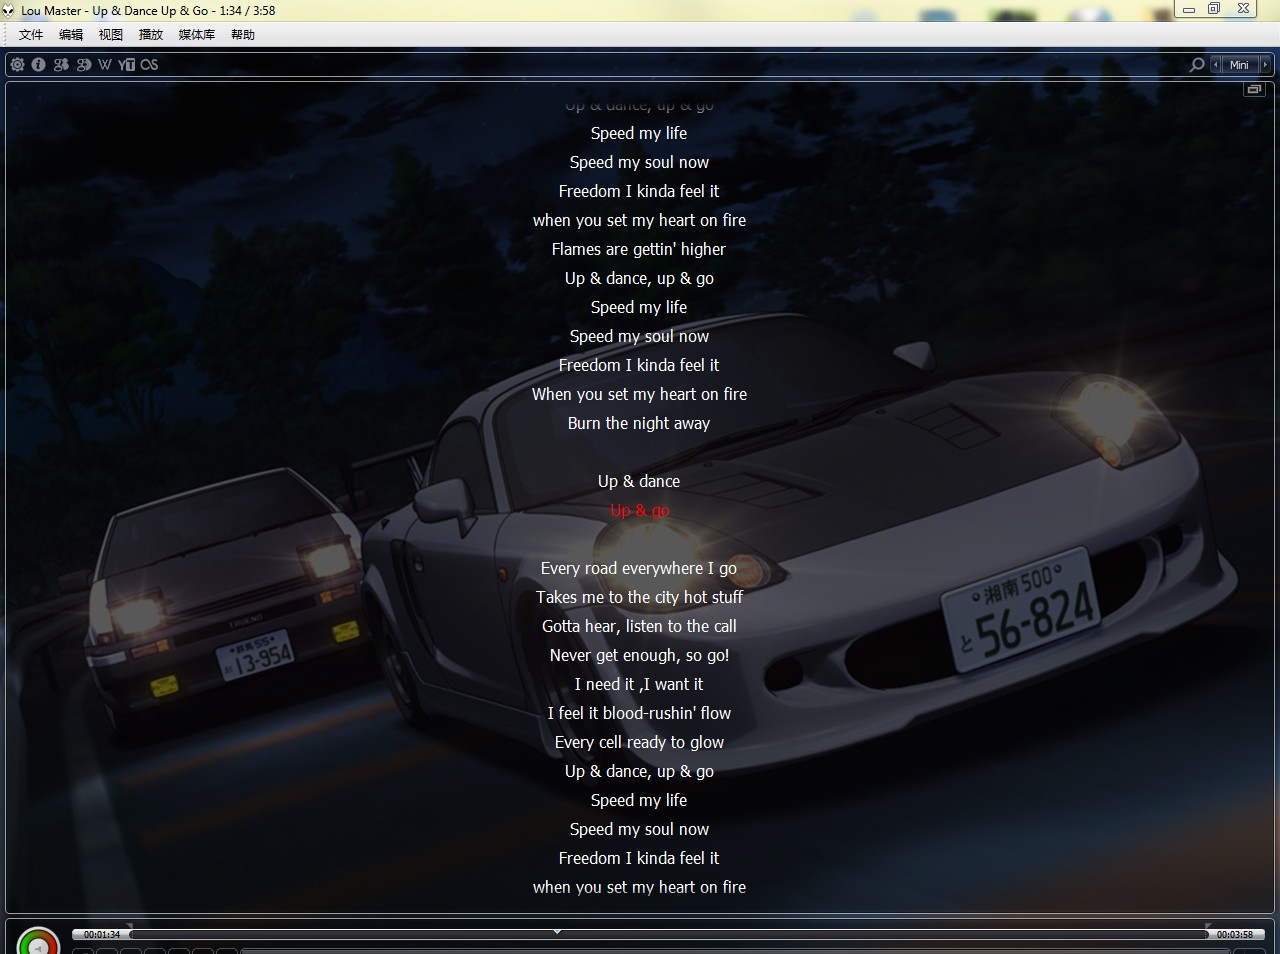Click the elapsed time 00:01:34 label
1280x954 pixels.
point(102,934)
